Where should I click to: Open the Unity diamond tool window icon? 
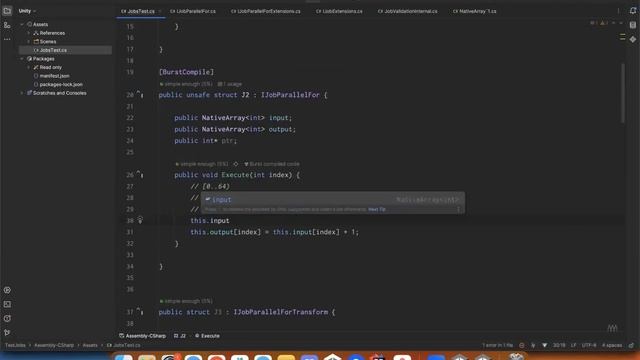(x=633, y=40)
